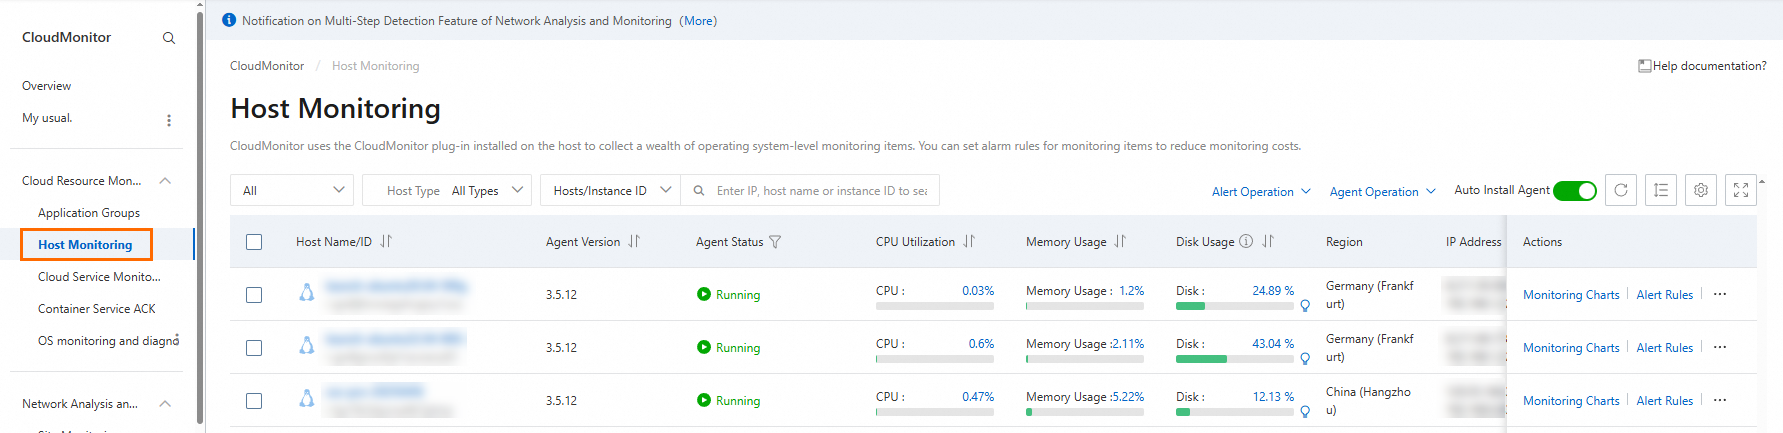Filter Agent Status funnel icon
The image size is (1783, 433).
click(775, 242)
